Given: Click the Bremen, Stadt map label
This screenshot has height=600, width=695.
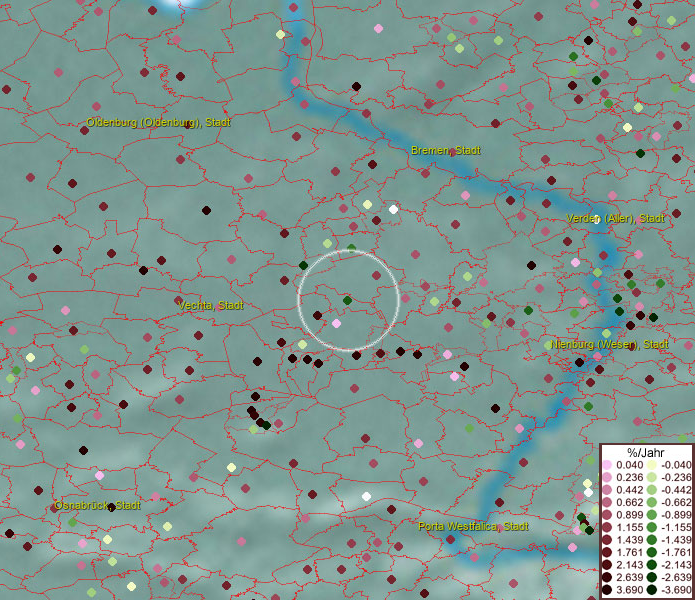Looking at the screenshot, I should click(446, 150).
